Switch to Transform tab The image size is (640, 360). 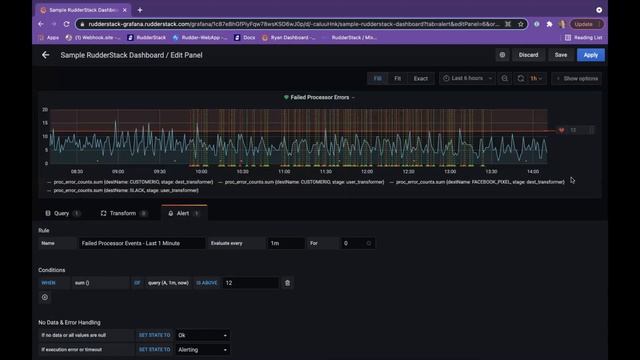coord(123,213)
